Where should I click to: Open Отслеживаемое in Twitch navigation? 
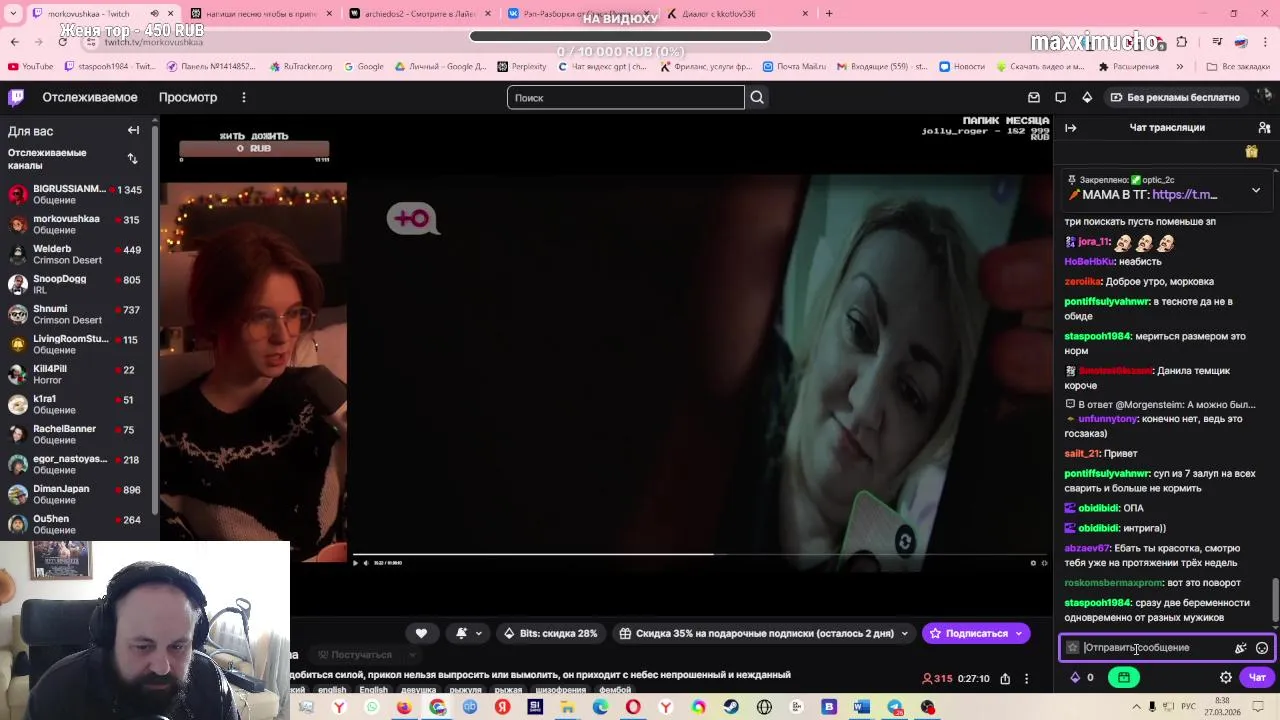90,97
